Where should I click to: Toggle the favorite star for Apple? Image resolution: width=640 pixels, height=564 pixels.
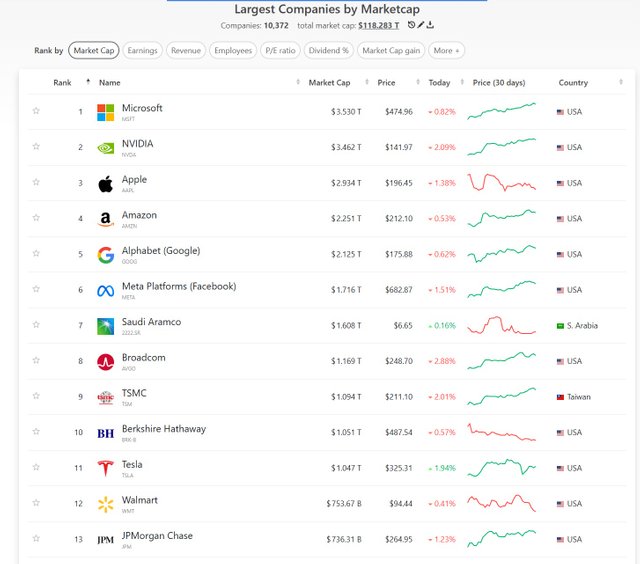click(x=36, y=182)
